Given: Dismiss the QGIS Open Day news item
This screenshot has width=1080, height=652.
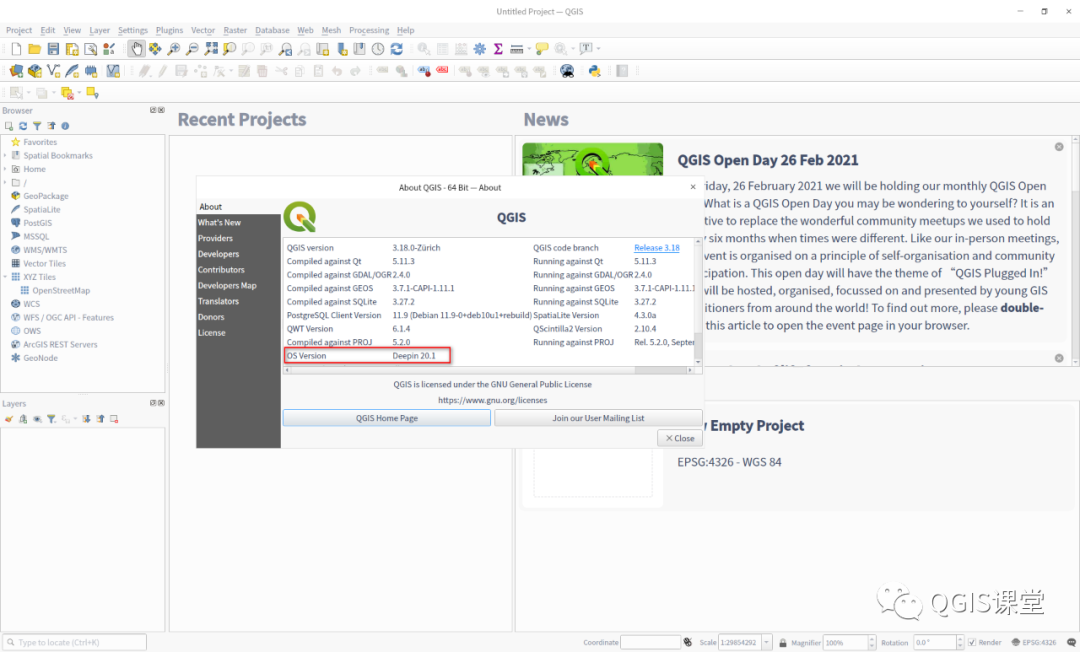Looking at the screenshot, I should point(1059,147).
